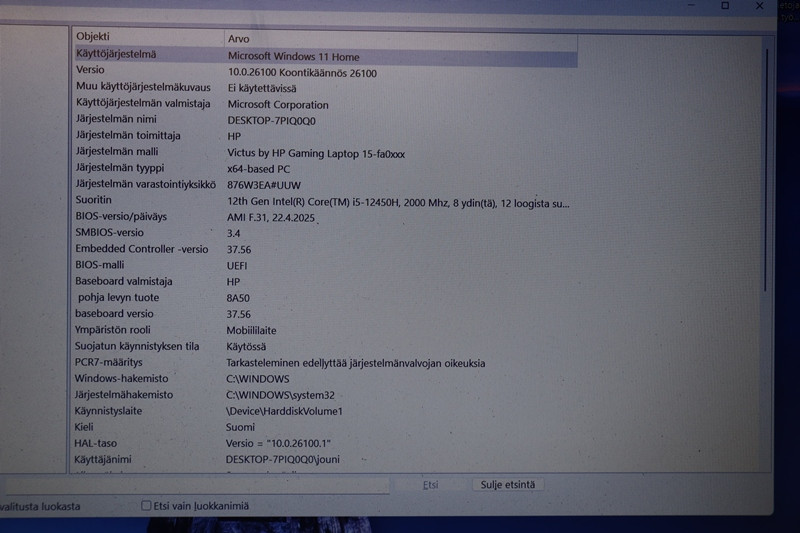Select the HAL-taso row
The height and width of the screenshot is (533, 800).
coord(326,443)
